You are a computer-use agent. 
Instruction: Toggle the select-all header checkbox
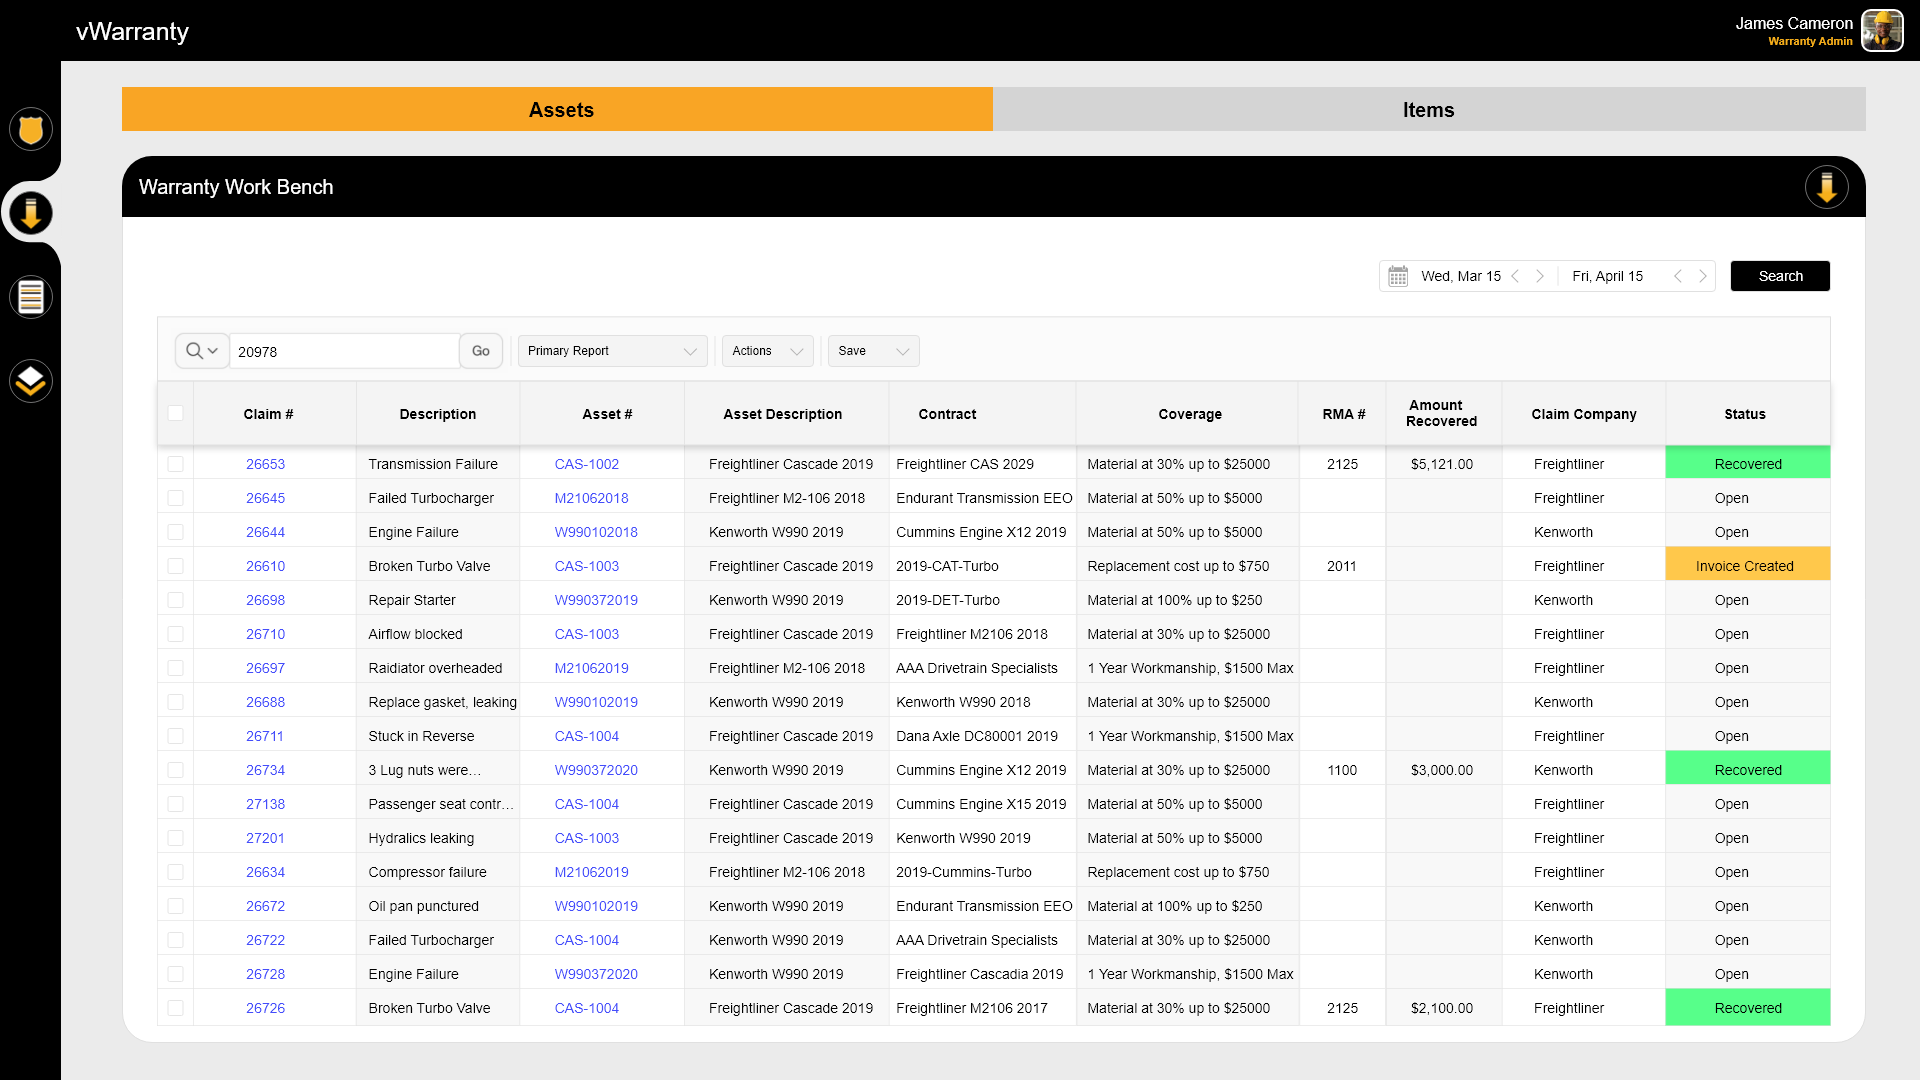[x=176, y=413]
